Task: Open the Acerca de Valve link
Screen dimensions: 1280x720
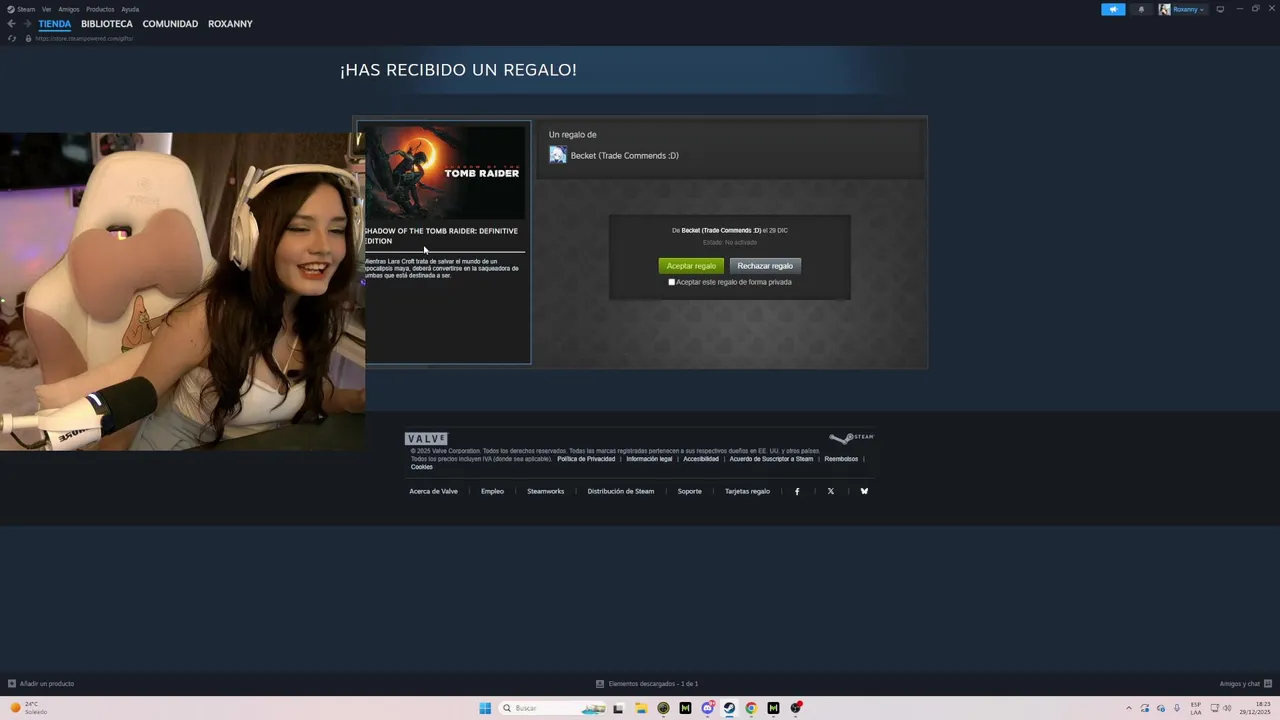Action: pos(433,491)
